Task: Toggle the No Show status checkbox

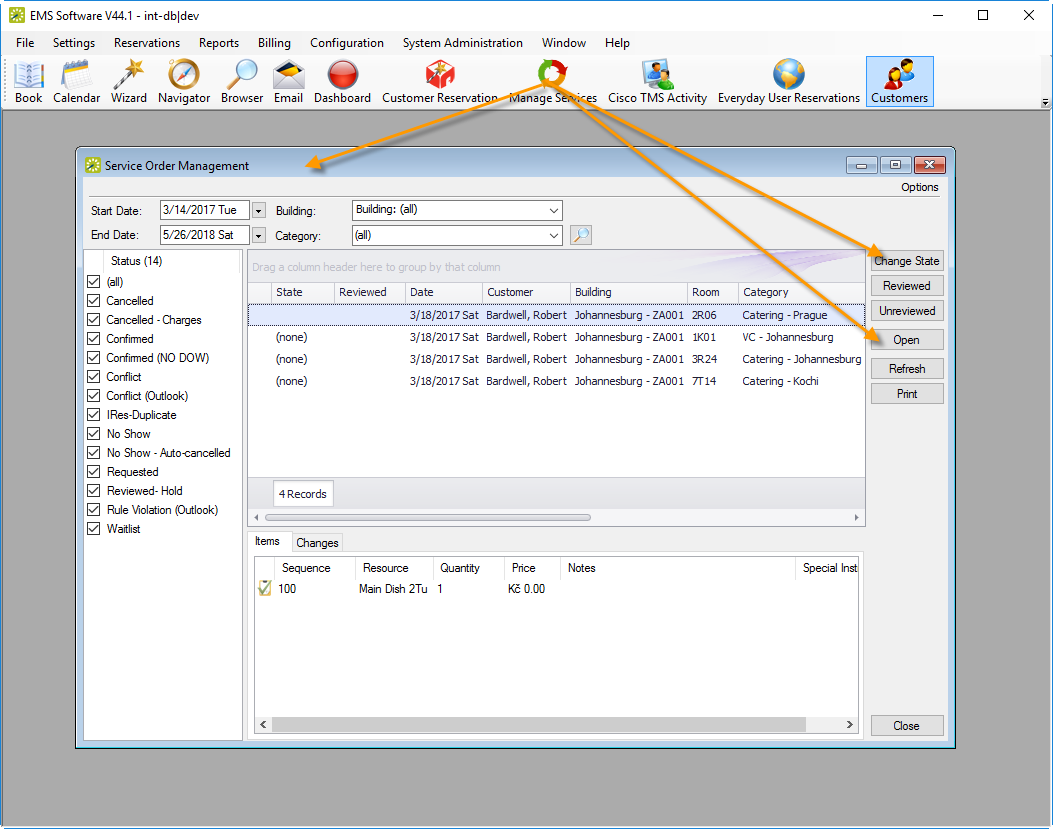Action: pos(94,434)
